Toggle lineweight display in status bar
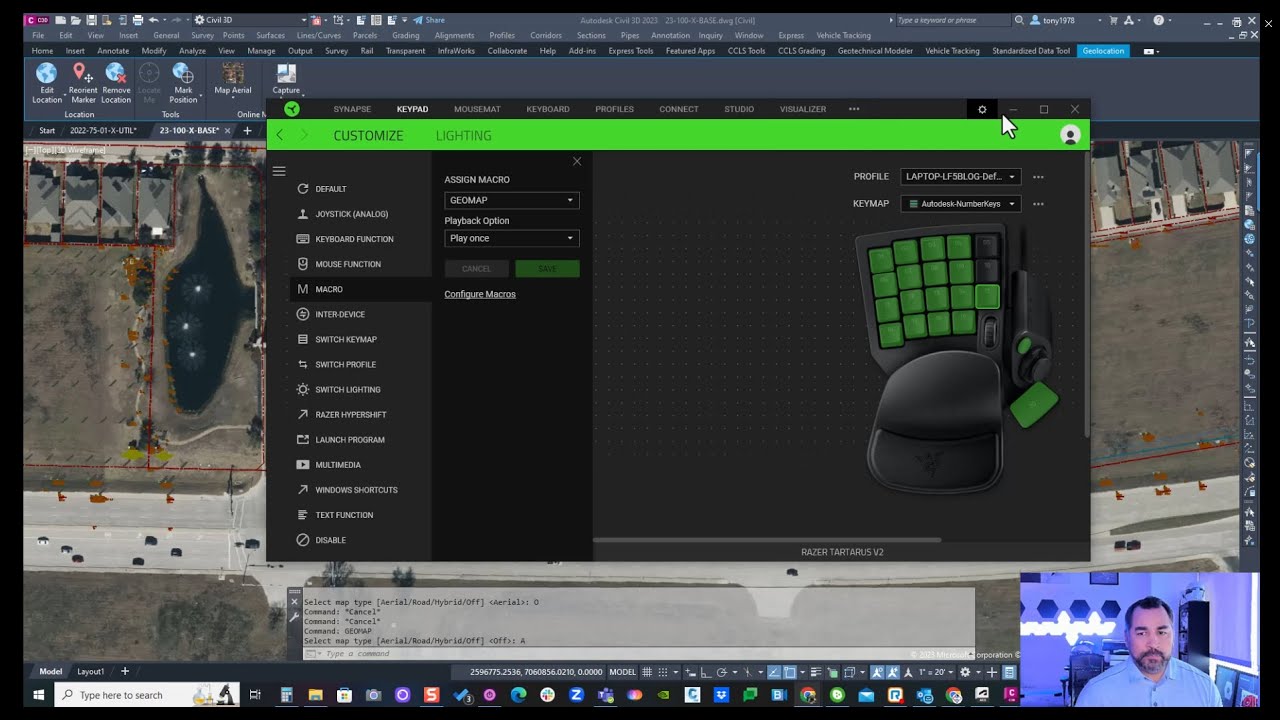Screen dimensions: 1280x720 click(x=816, y=672)
